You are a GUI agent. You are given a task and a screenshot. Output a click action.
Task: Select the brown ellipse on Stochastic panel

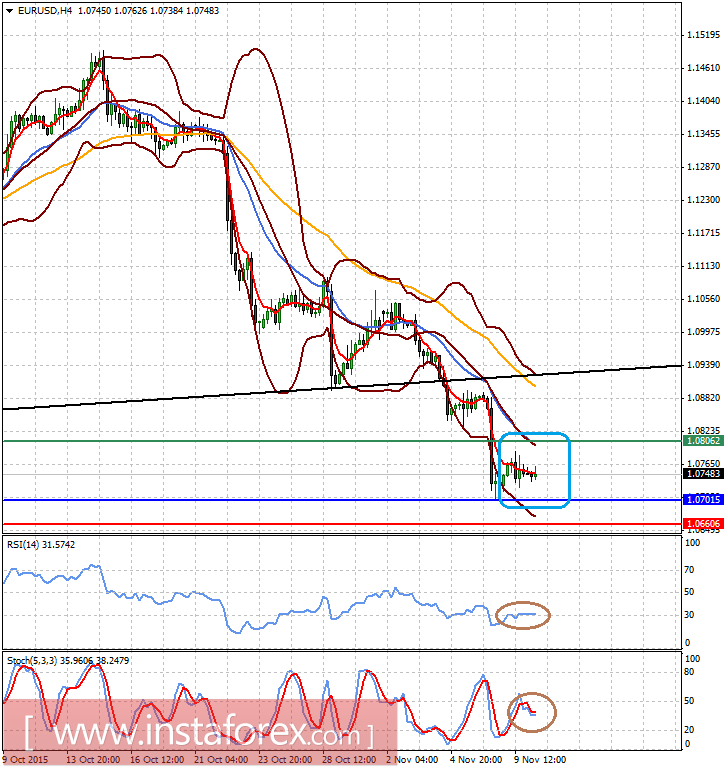pos(532,712)
